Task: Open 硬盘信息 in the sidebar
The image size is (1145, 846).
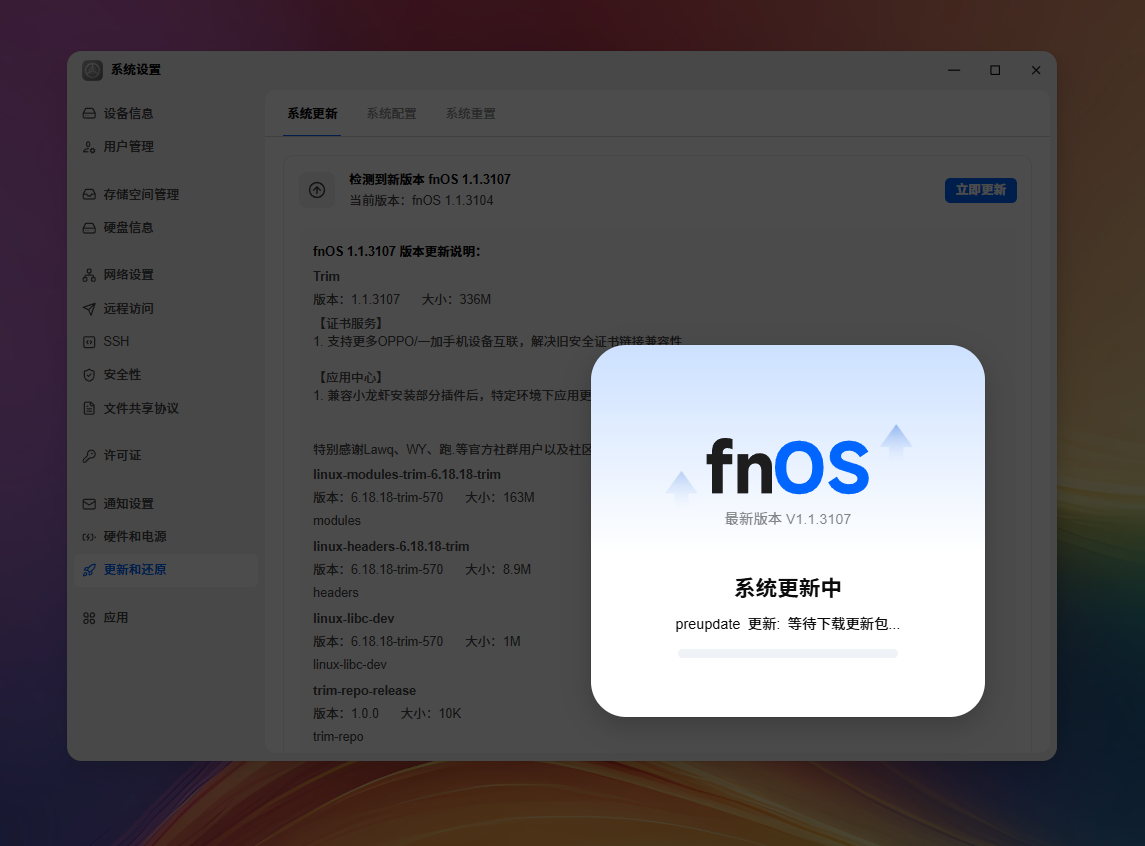Action: coord(166,228)
